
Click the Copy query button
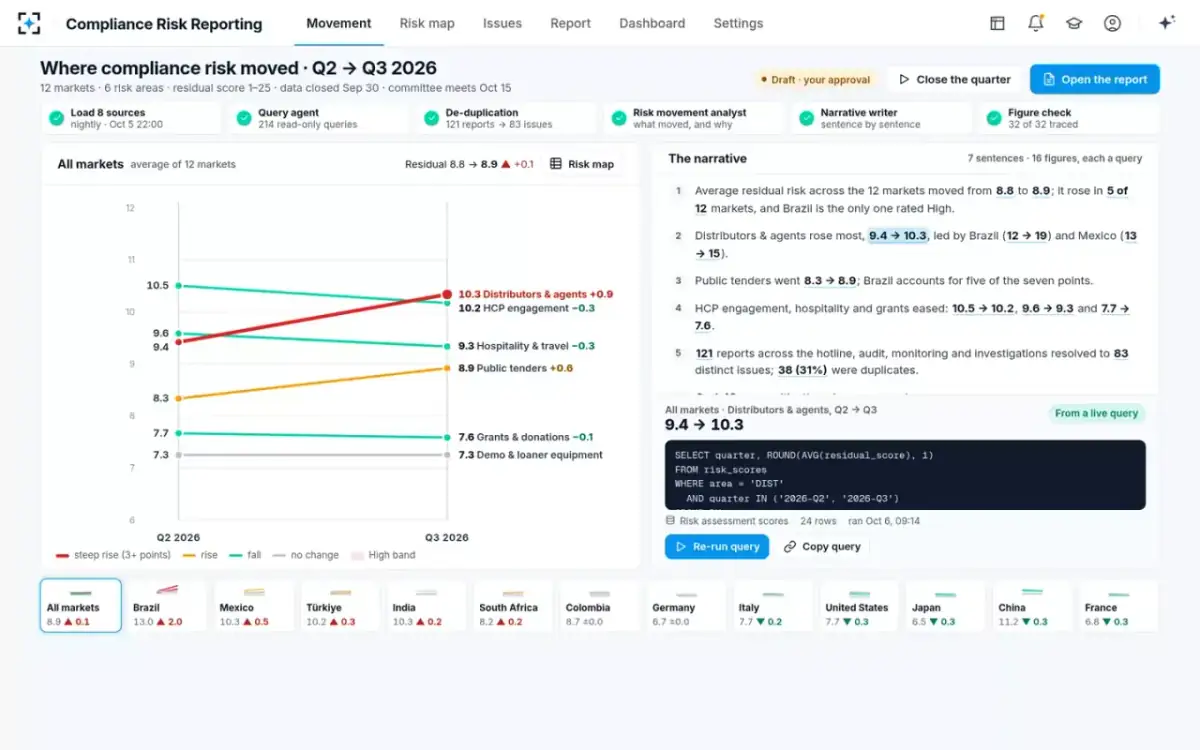[822, 547]
